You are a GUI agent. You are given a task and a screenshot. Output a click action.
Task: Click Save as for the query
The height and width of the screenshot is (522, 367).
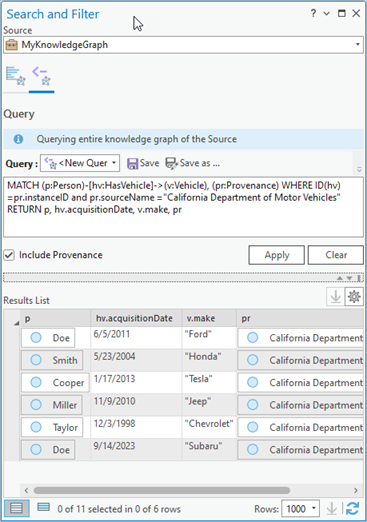click(193, 163)
